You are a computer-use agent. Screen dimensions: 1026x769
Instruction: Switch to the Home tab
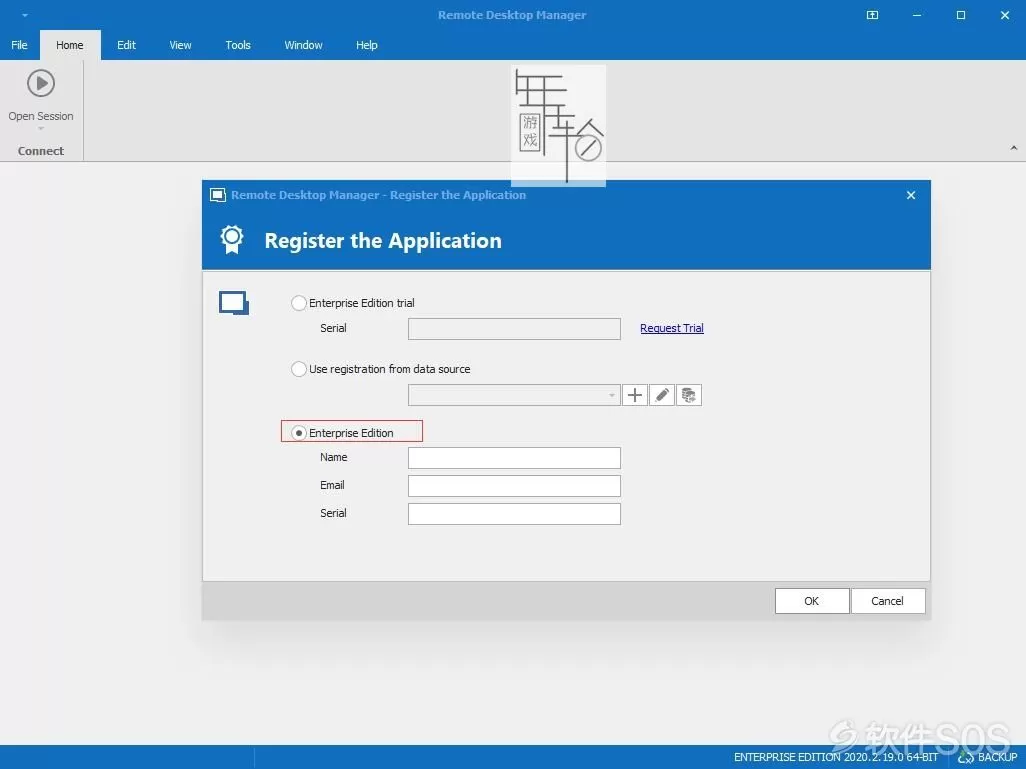click(x=70, y=45)
